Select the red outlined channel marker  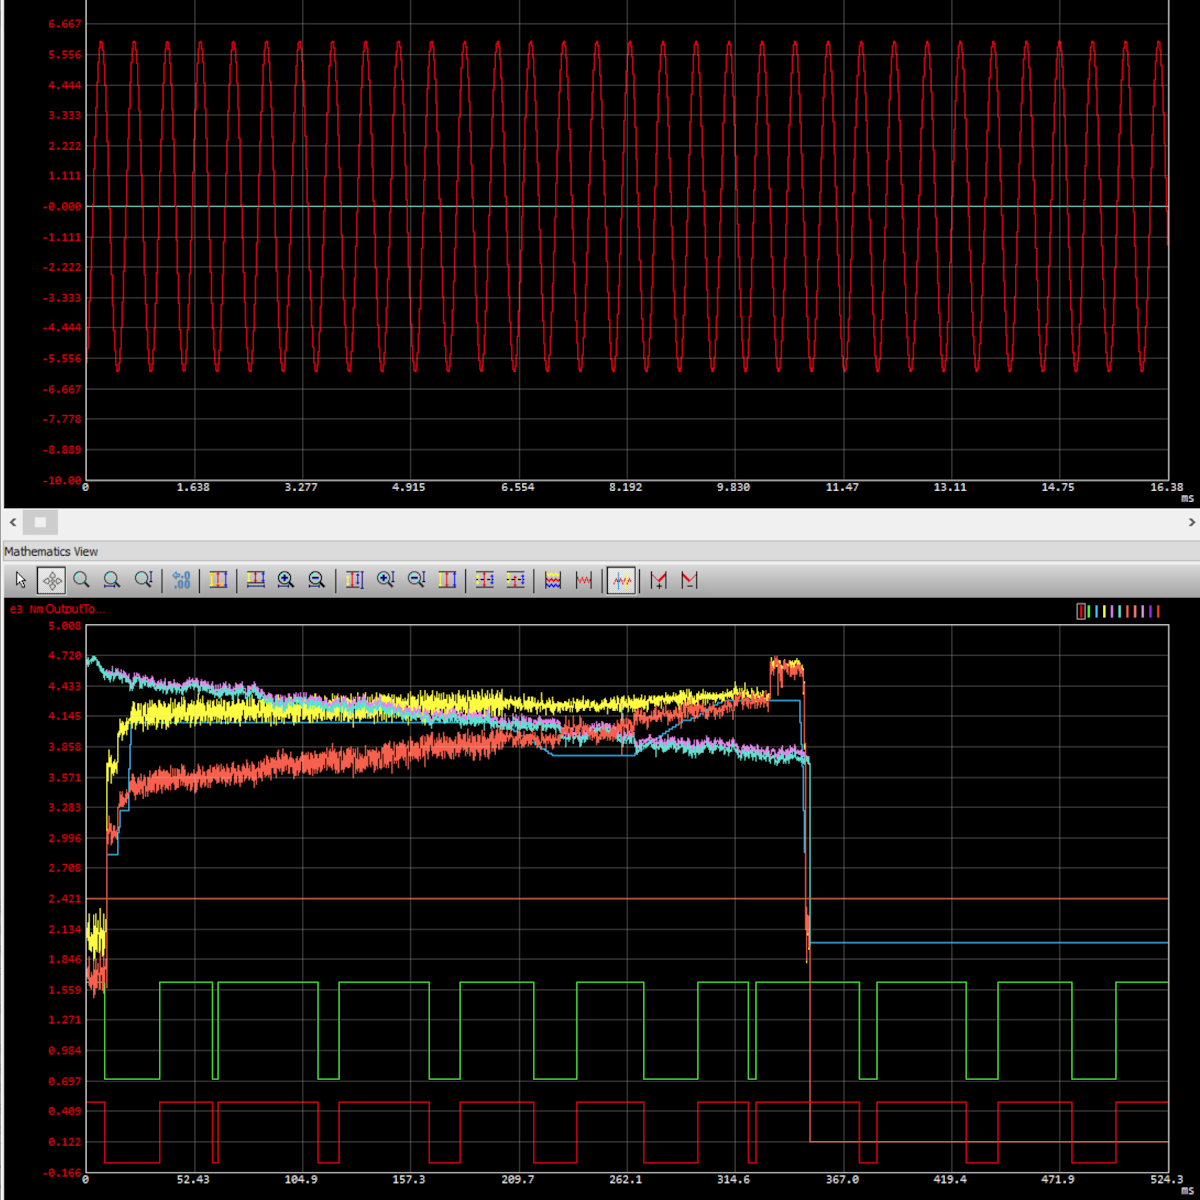[1081, 611]
